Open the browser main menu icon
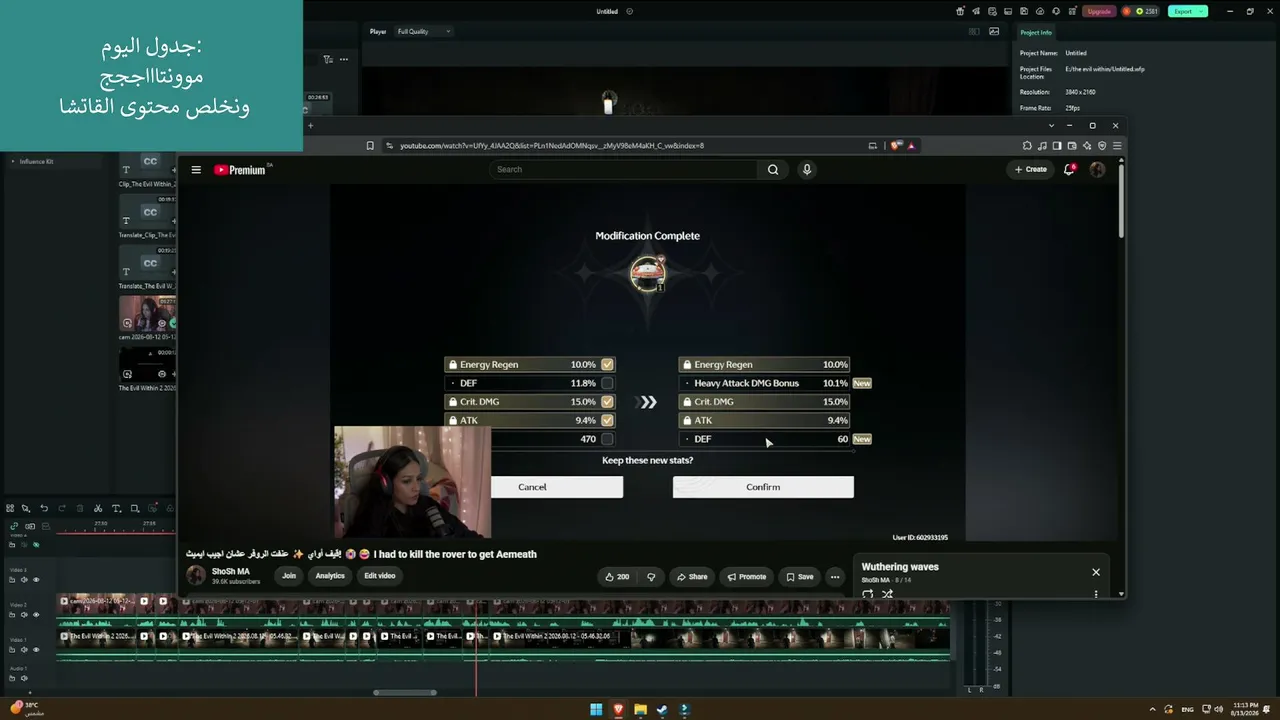Image resolution: width=1280 pixels, height=720 pixels. click(x=1117, y=146)
